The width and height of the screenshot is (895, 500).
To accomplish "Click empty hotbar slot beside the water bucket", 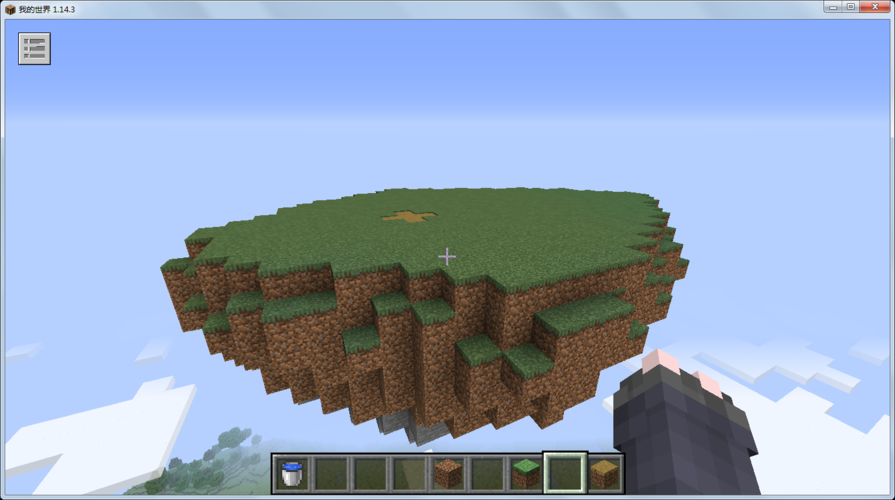I will pos(331,474).
